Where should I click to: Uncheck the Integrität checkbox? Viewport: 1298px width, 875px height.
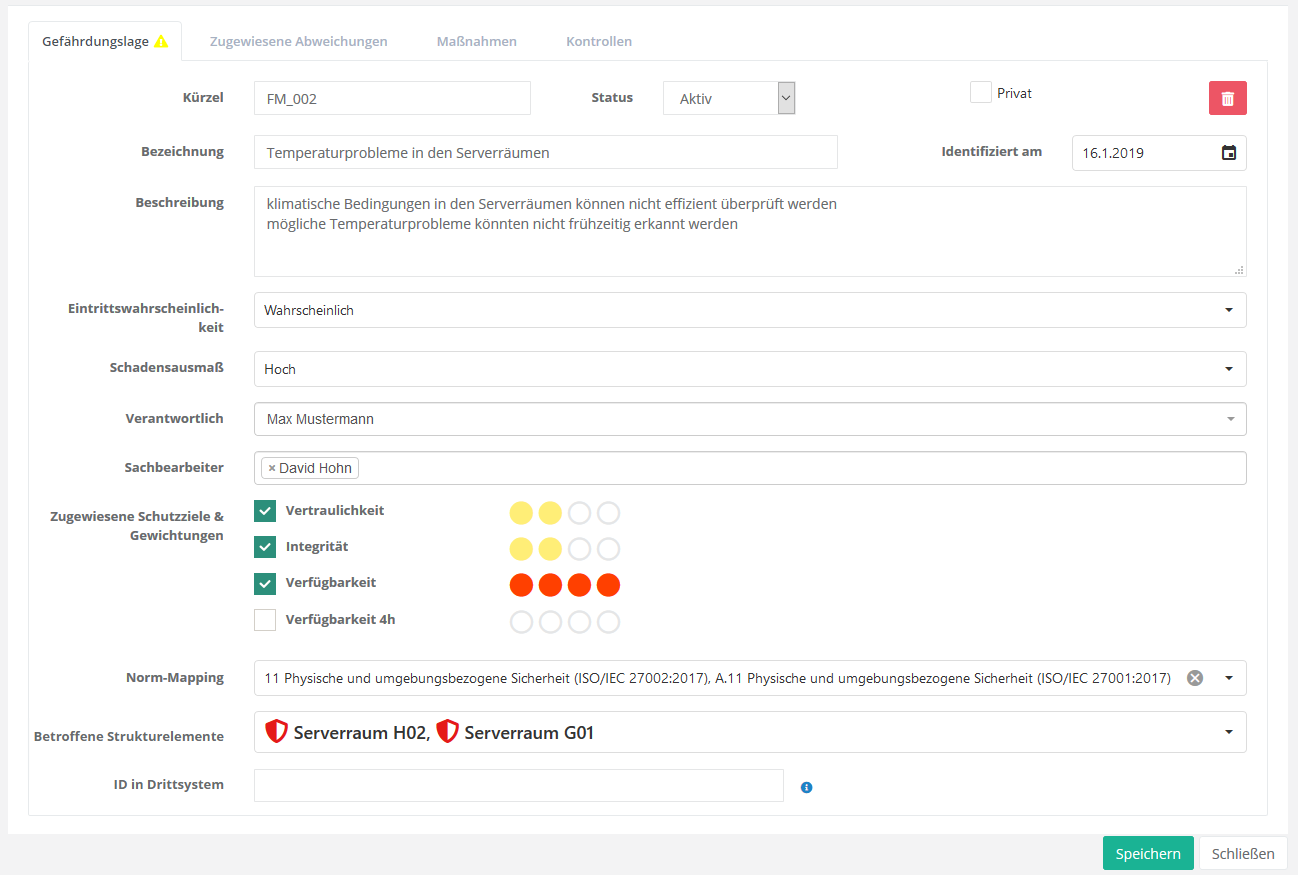coord(265,548)
